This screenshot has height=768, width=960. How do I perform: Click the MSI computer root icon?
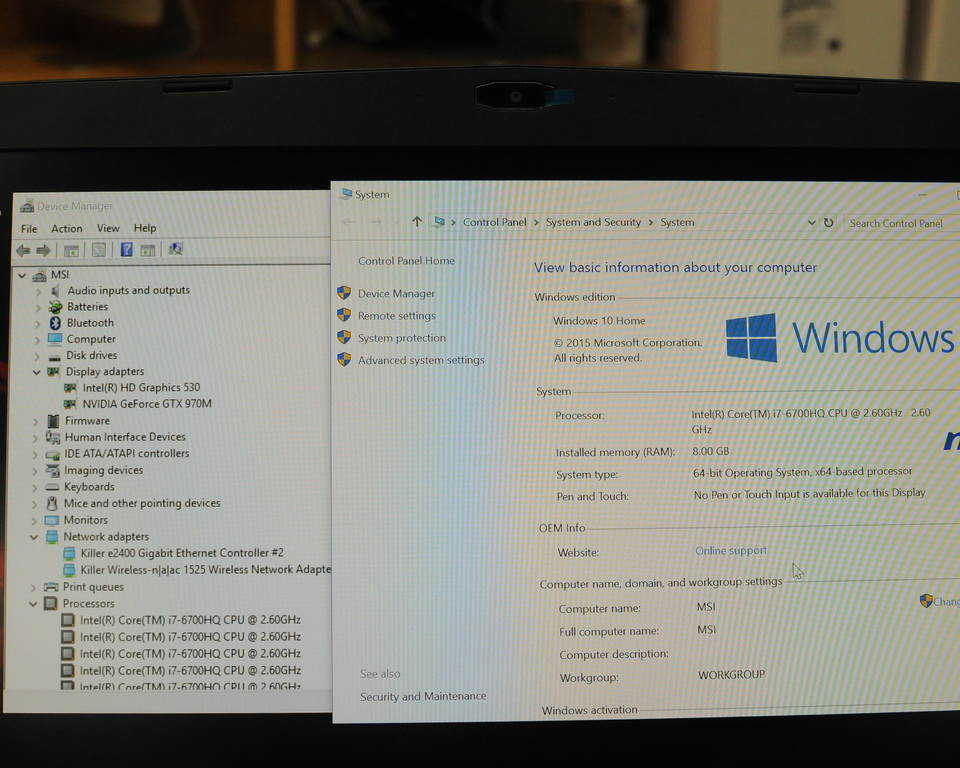[x=40, y=275]
